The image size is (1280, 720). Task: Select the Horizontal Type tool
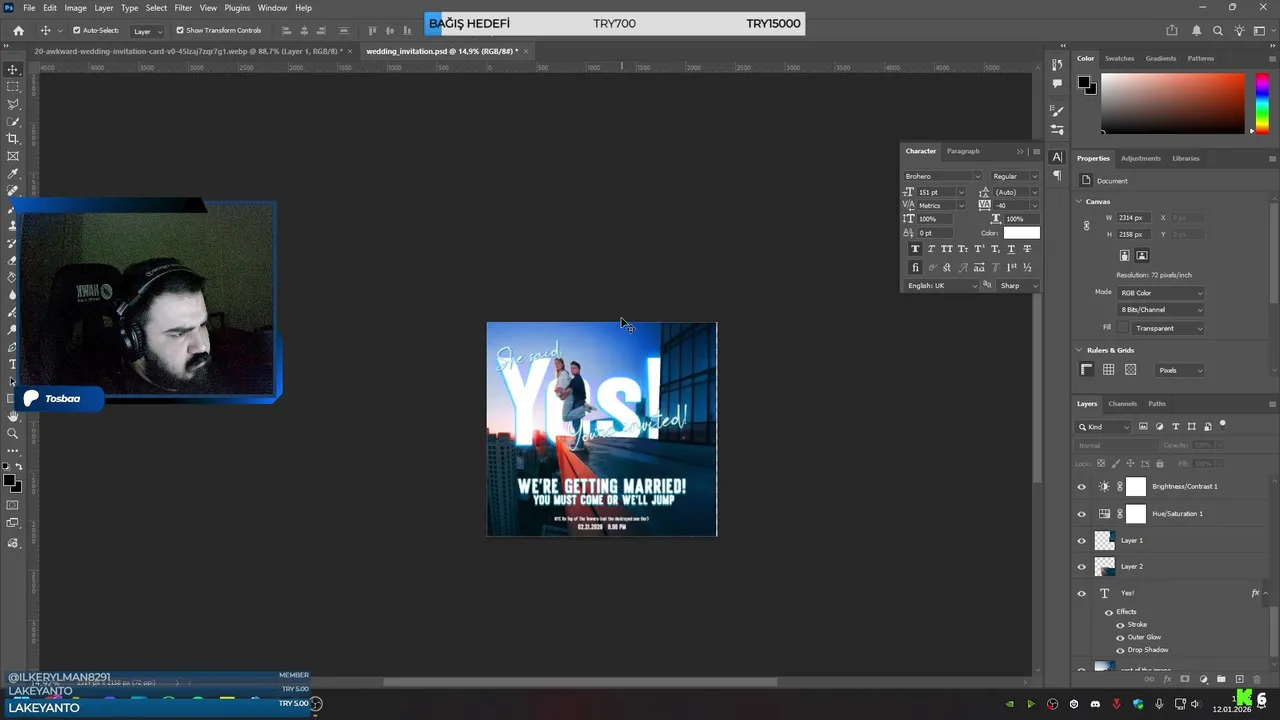pyautogui.click(x=13, y=364)
